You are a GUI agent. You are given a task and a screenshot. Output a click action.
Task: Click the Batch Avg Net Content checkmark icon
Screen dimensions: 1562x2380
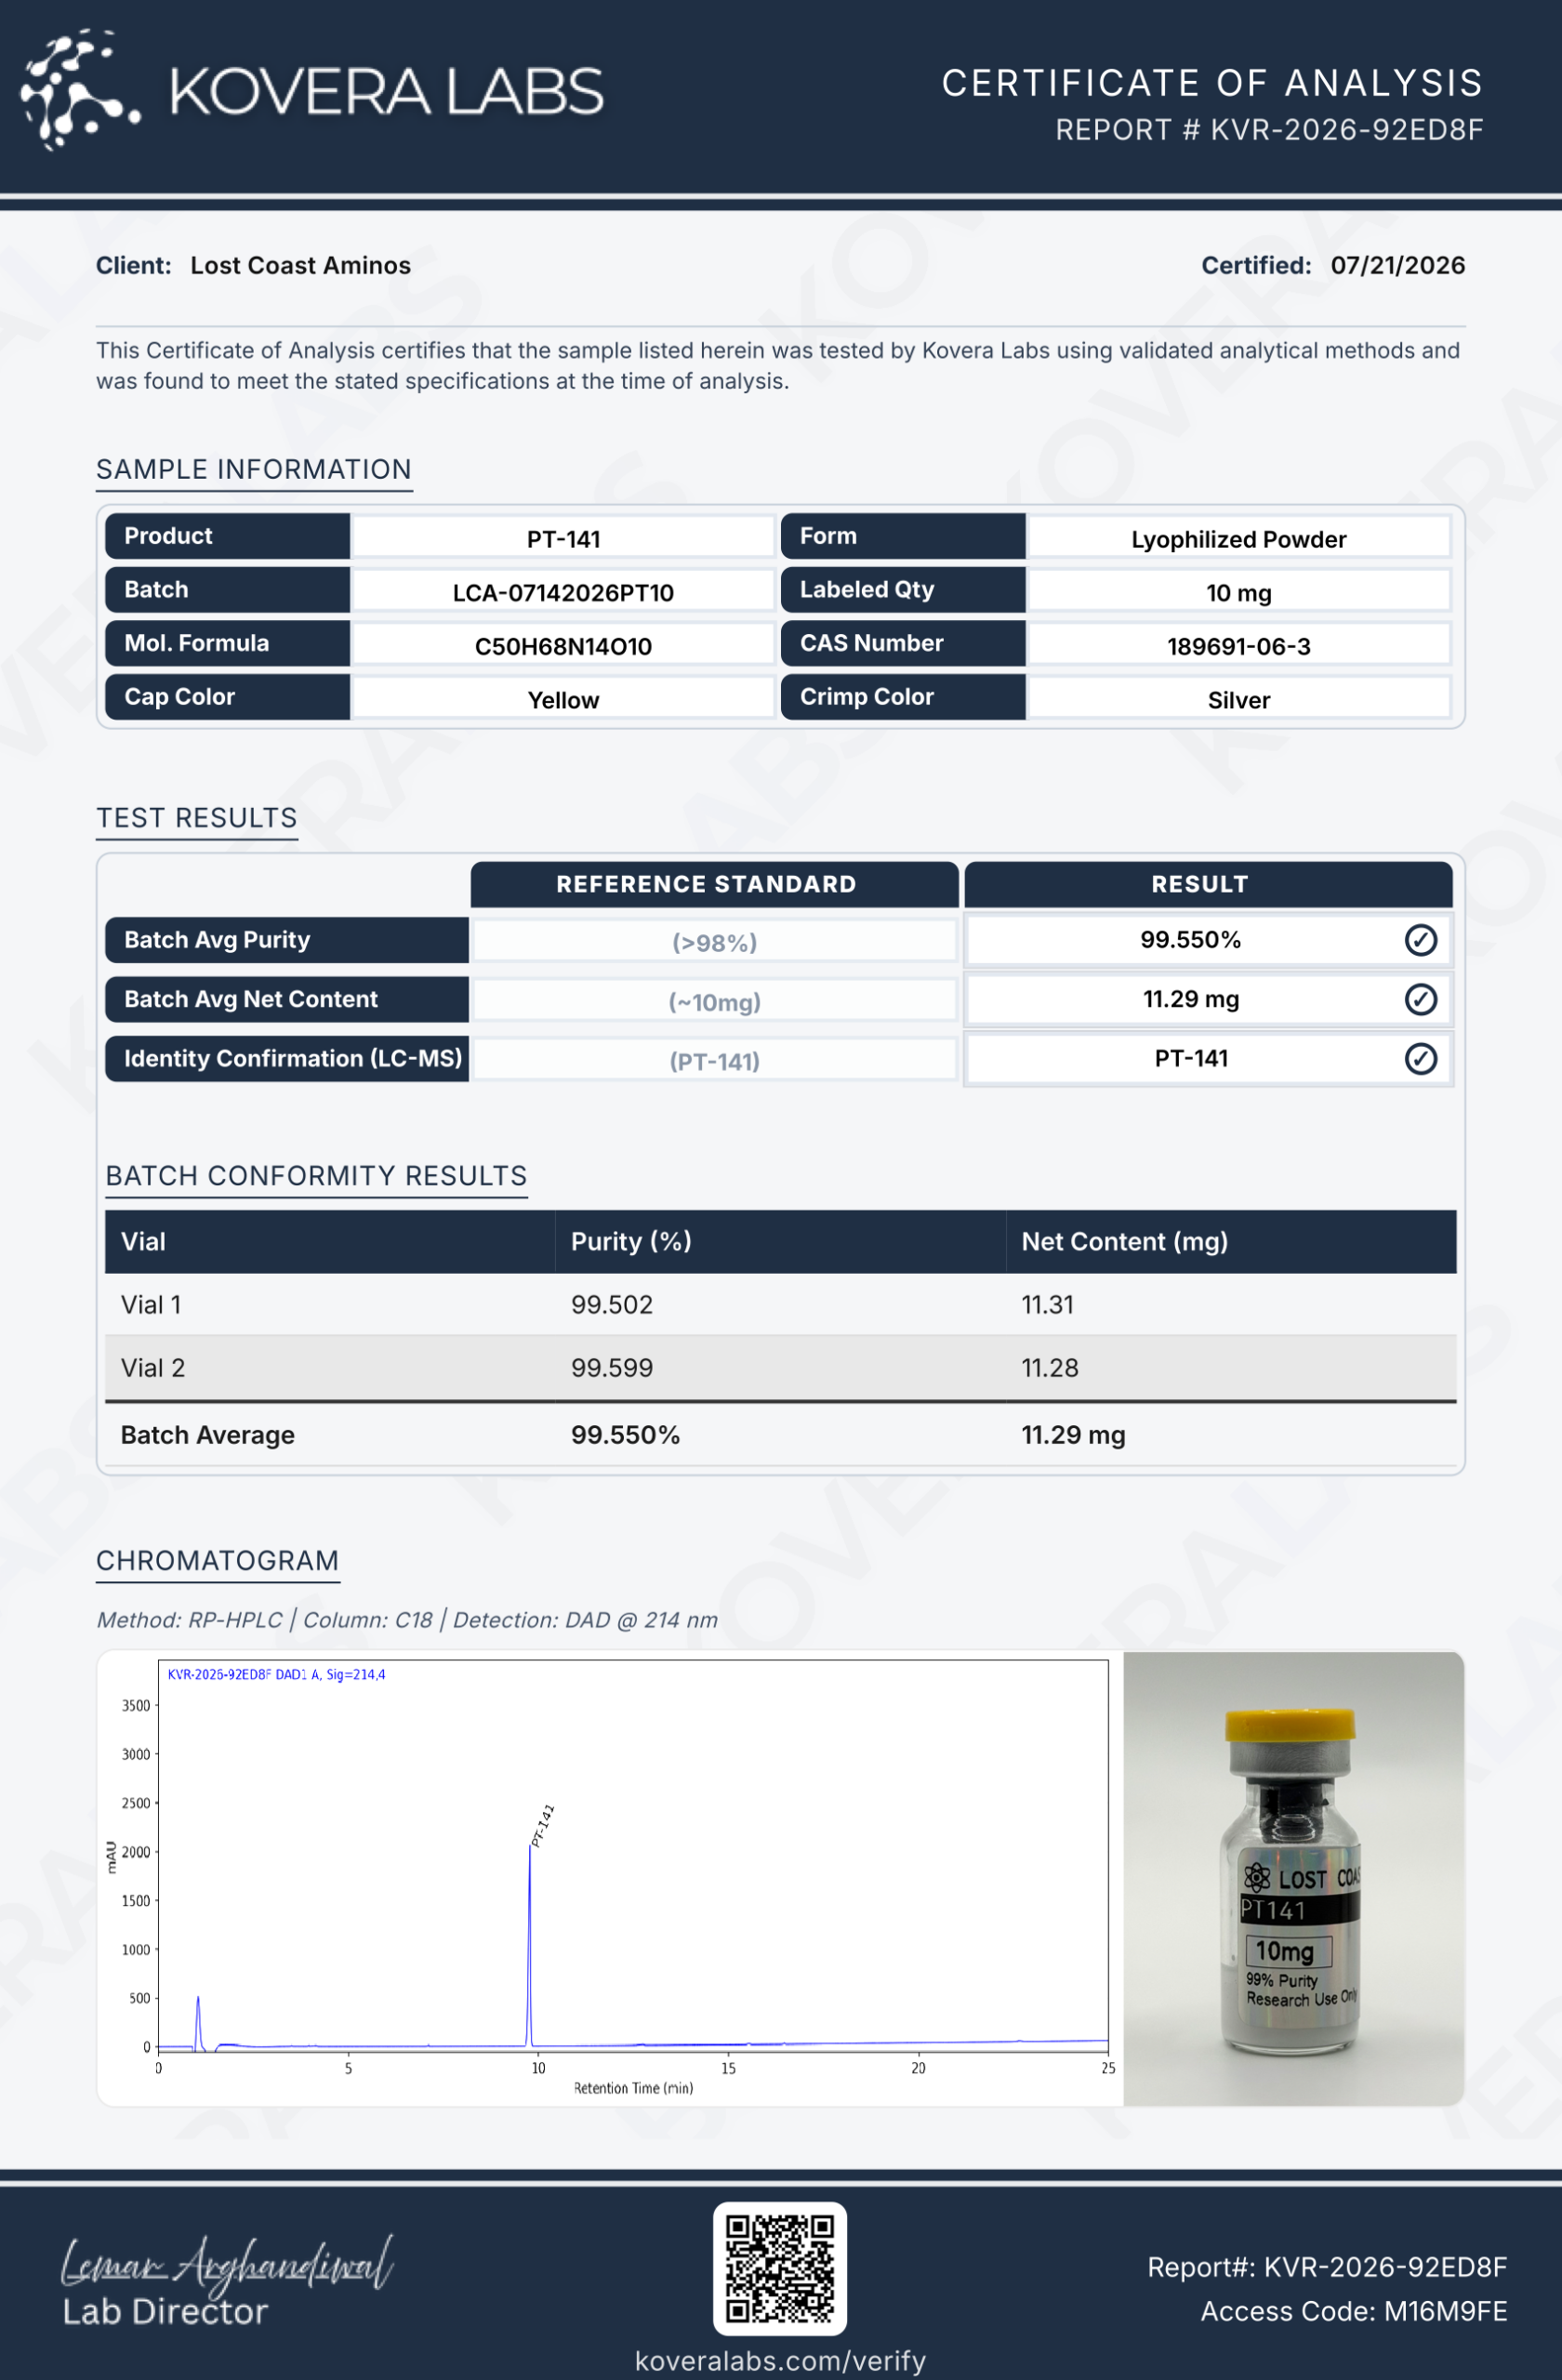coord(1420,999)
